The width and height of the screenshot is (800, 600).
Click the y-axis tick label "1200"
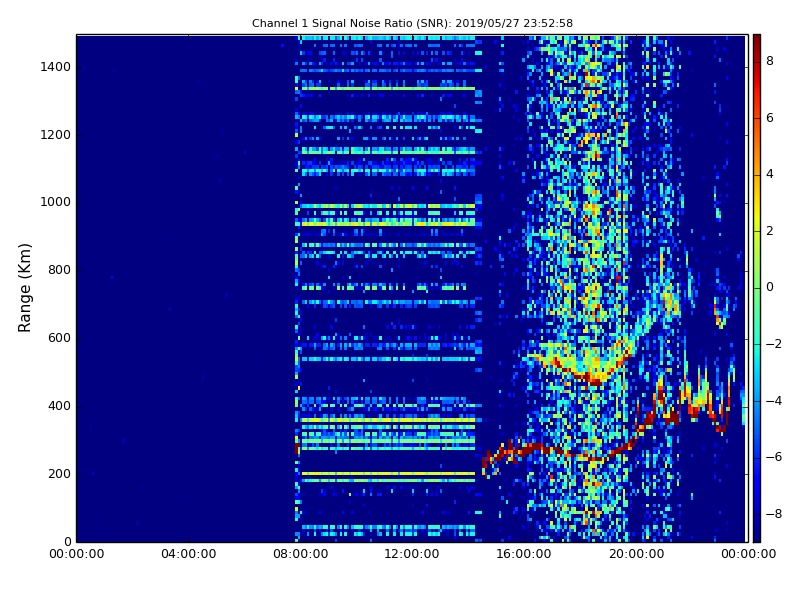(56, 135)
